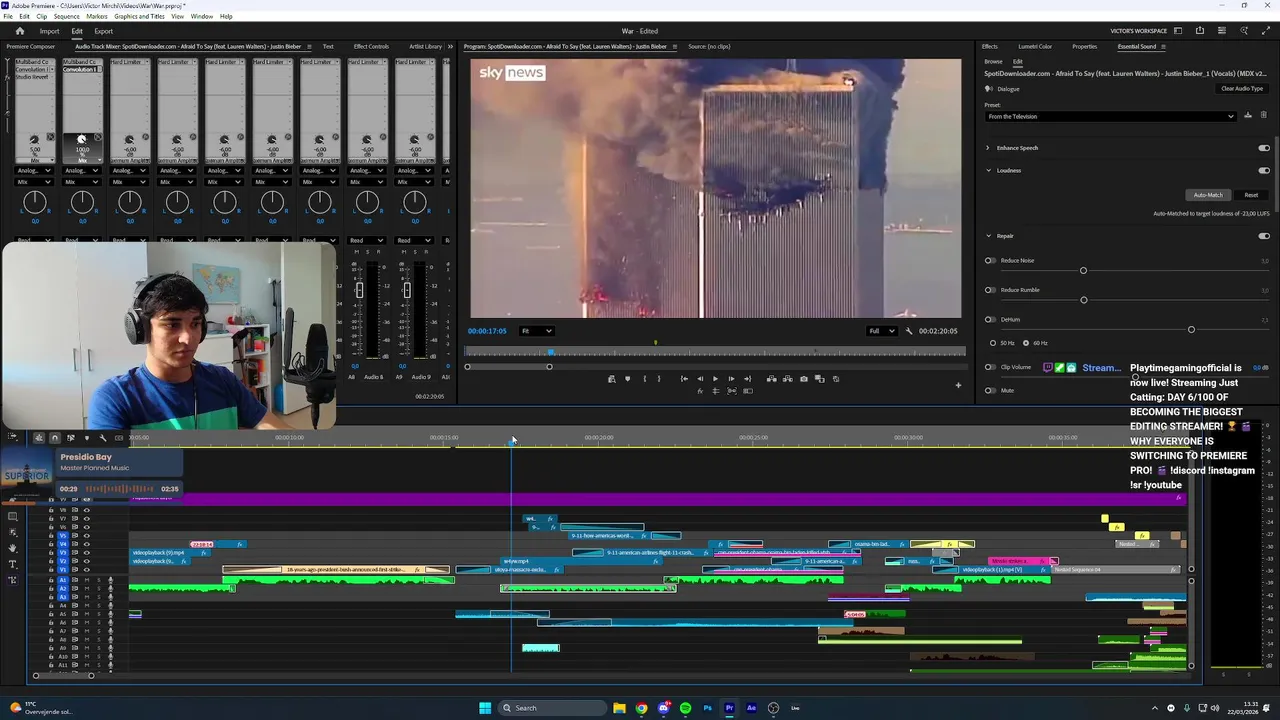Step back one frame in Program monitor
Screen dimensions: 1280x720
click(700, 379)
